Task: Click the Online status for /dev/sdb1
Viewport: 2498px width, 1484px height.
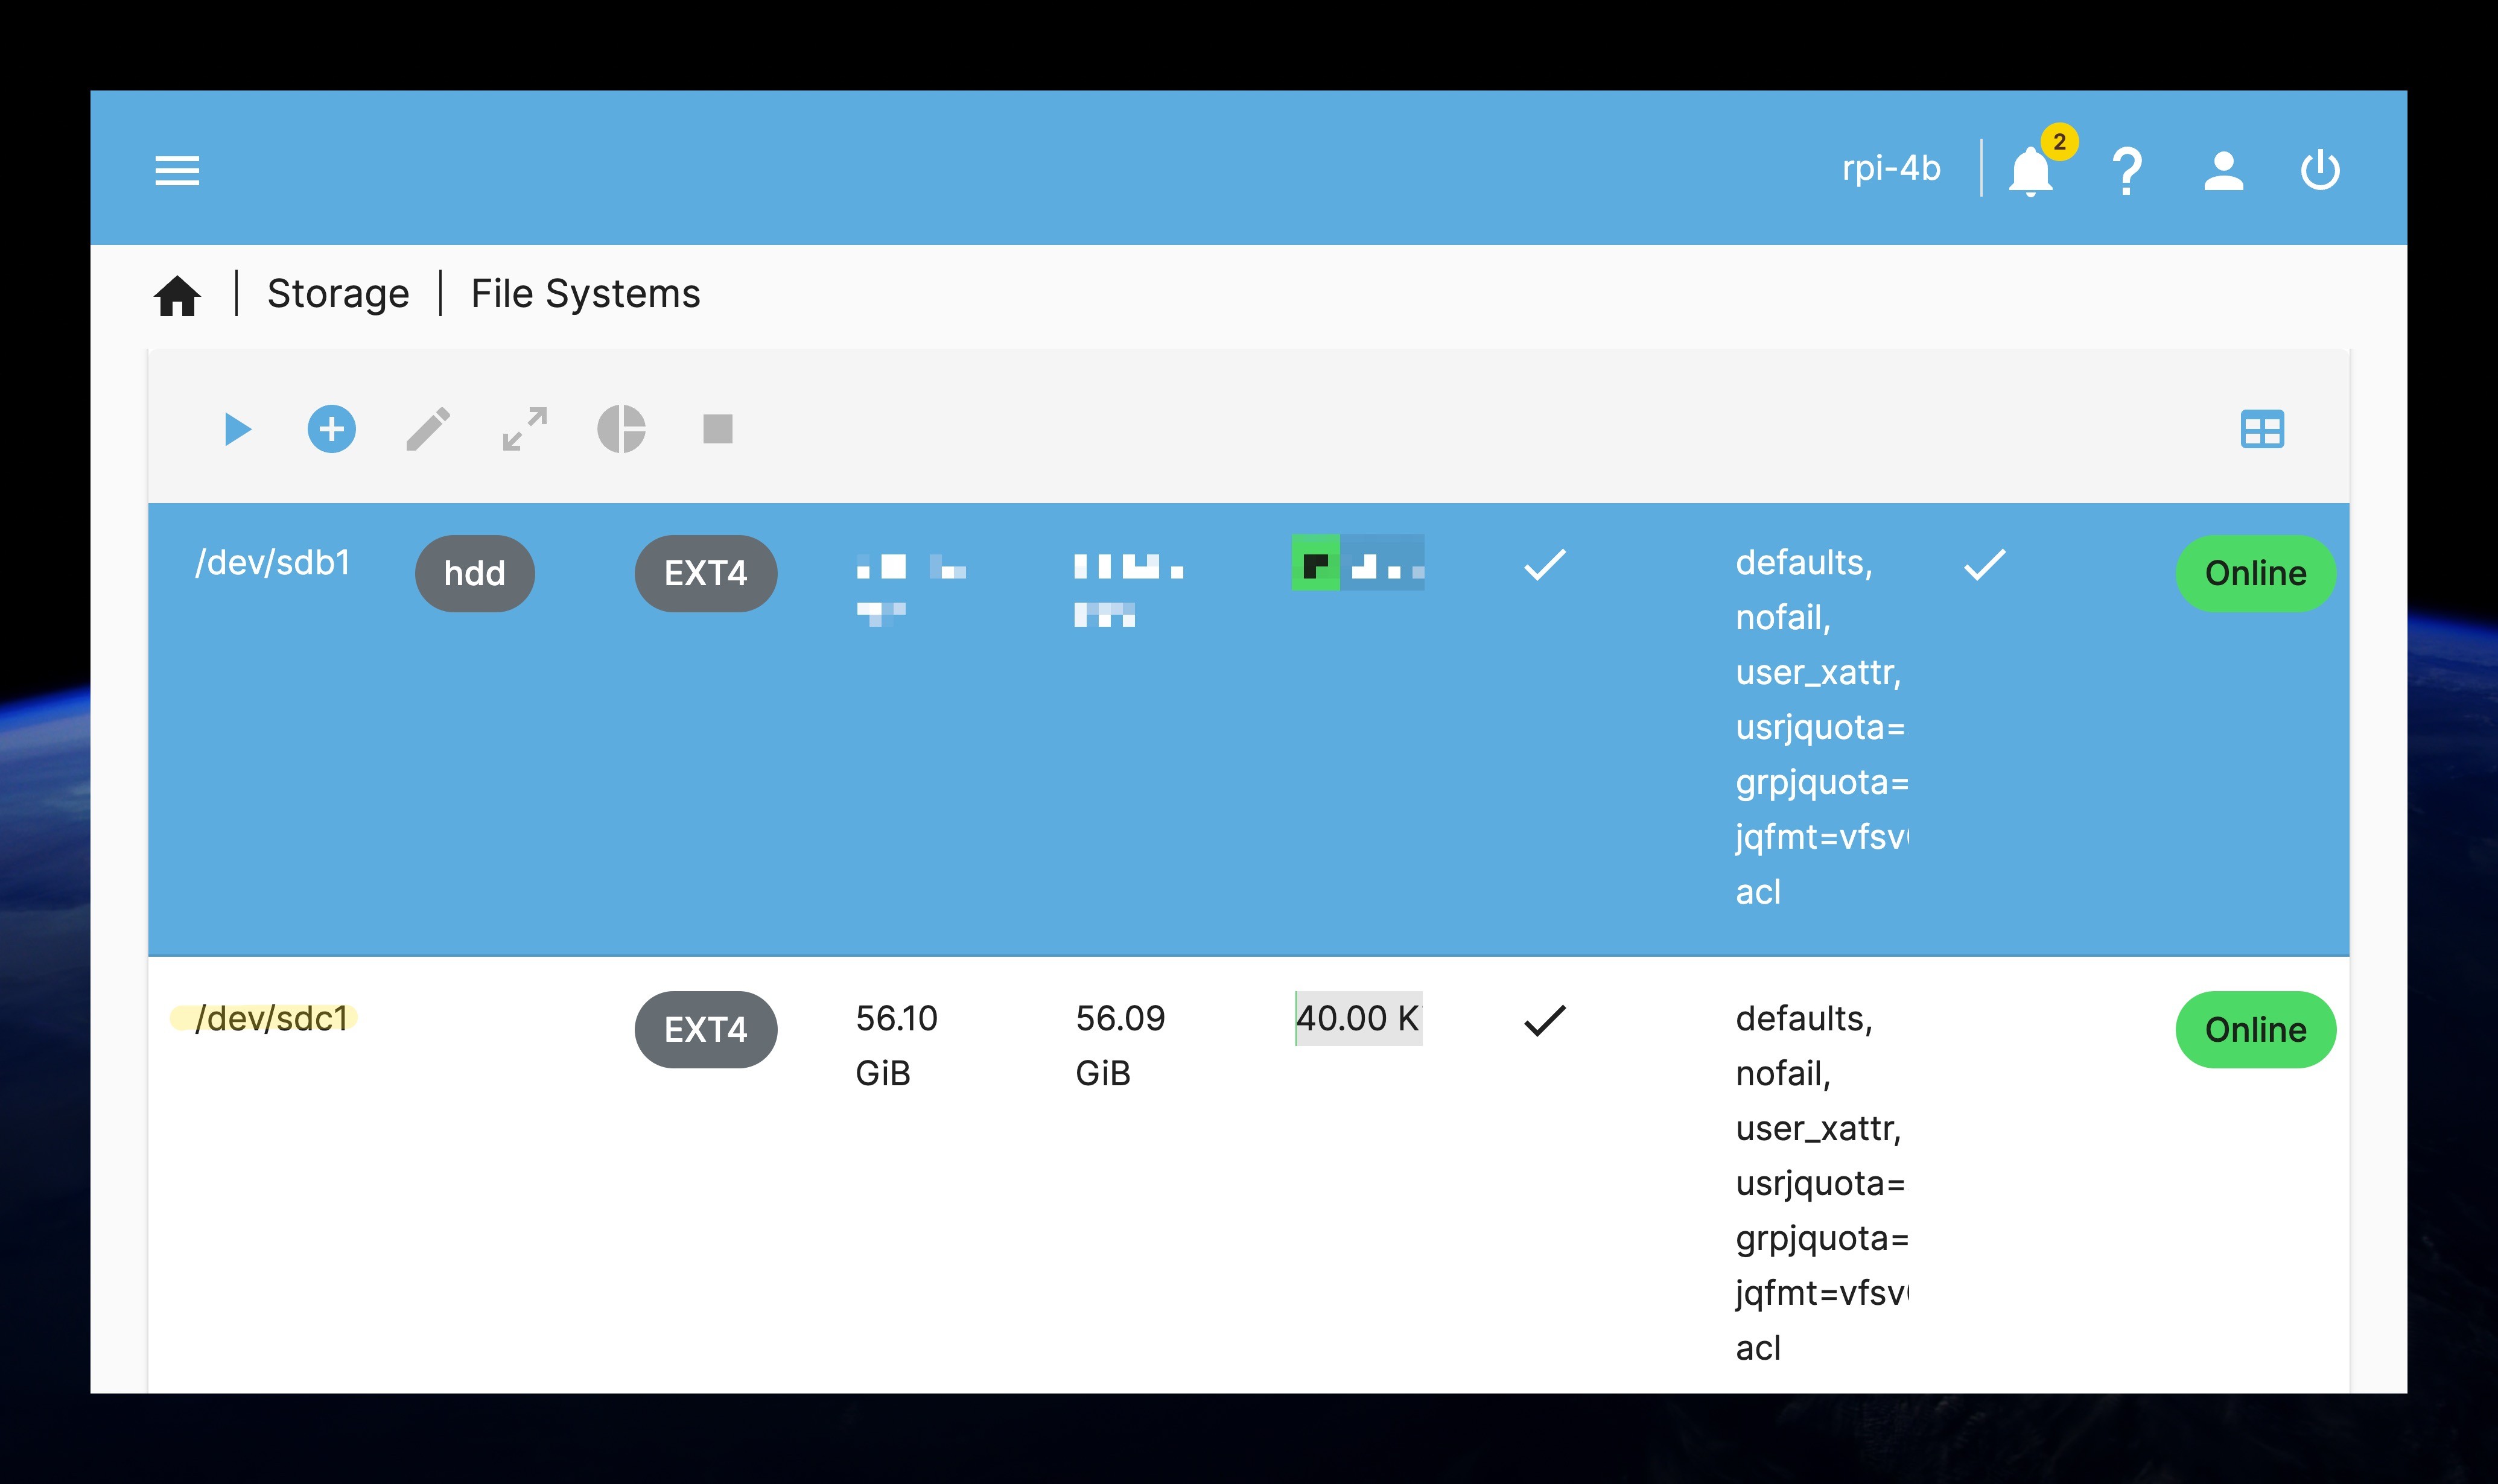Action: pos(2255,573)
